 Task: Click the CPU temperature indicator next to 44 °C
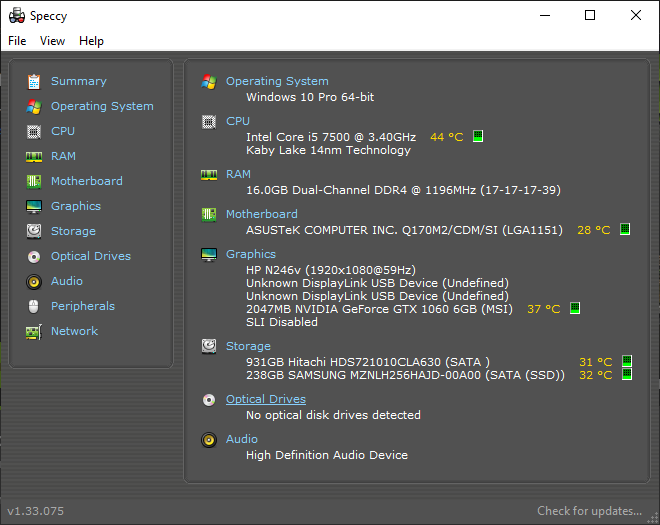[478, 136]
